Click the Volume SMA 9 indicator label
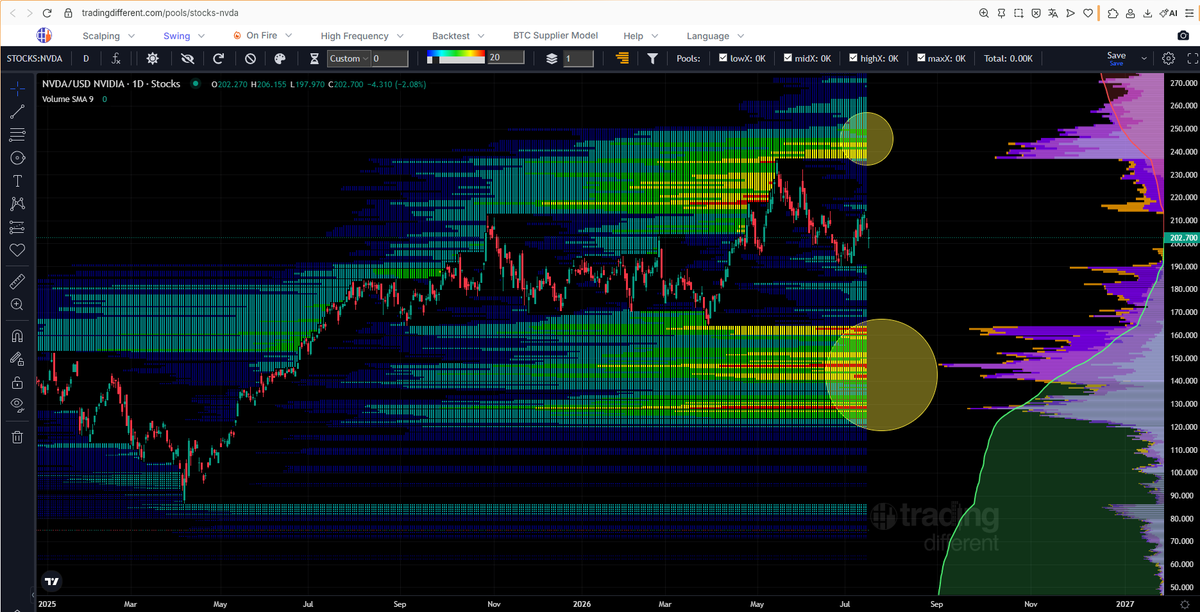The height and width of the screenshot is (612, 1200). pos(69,99)
